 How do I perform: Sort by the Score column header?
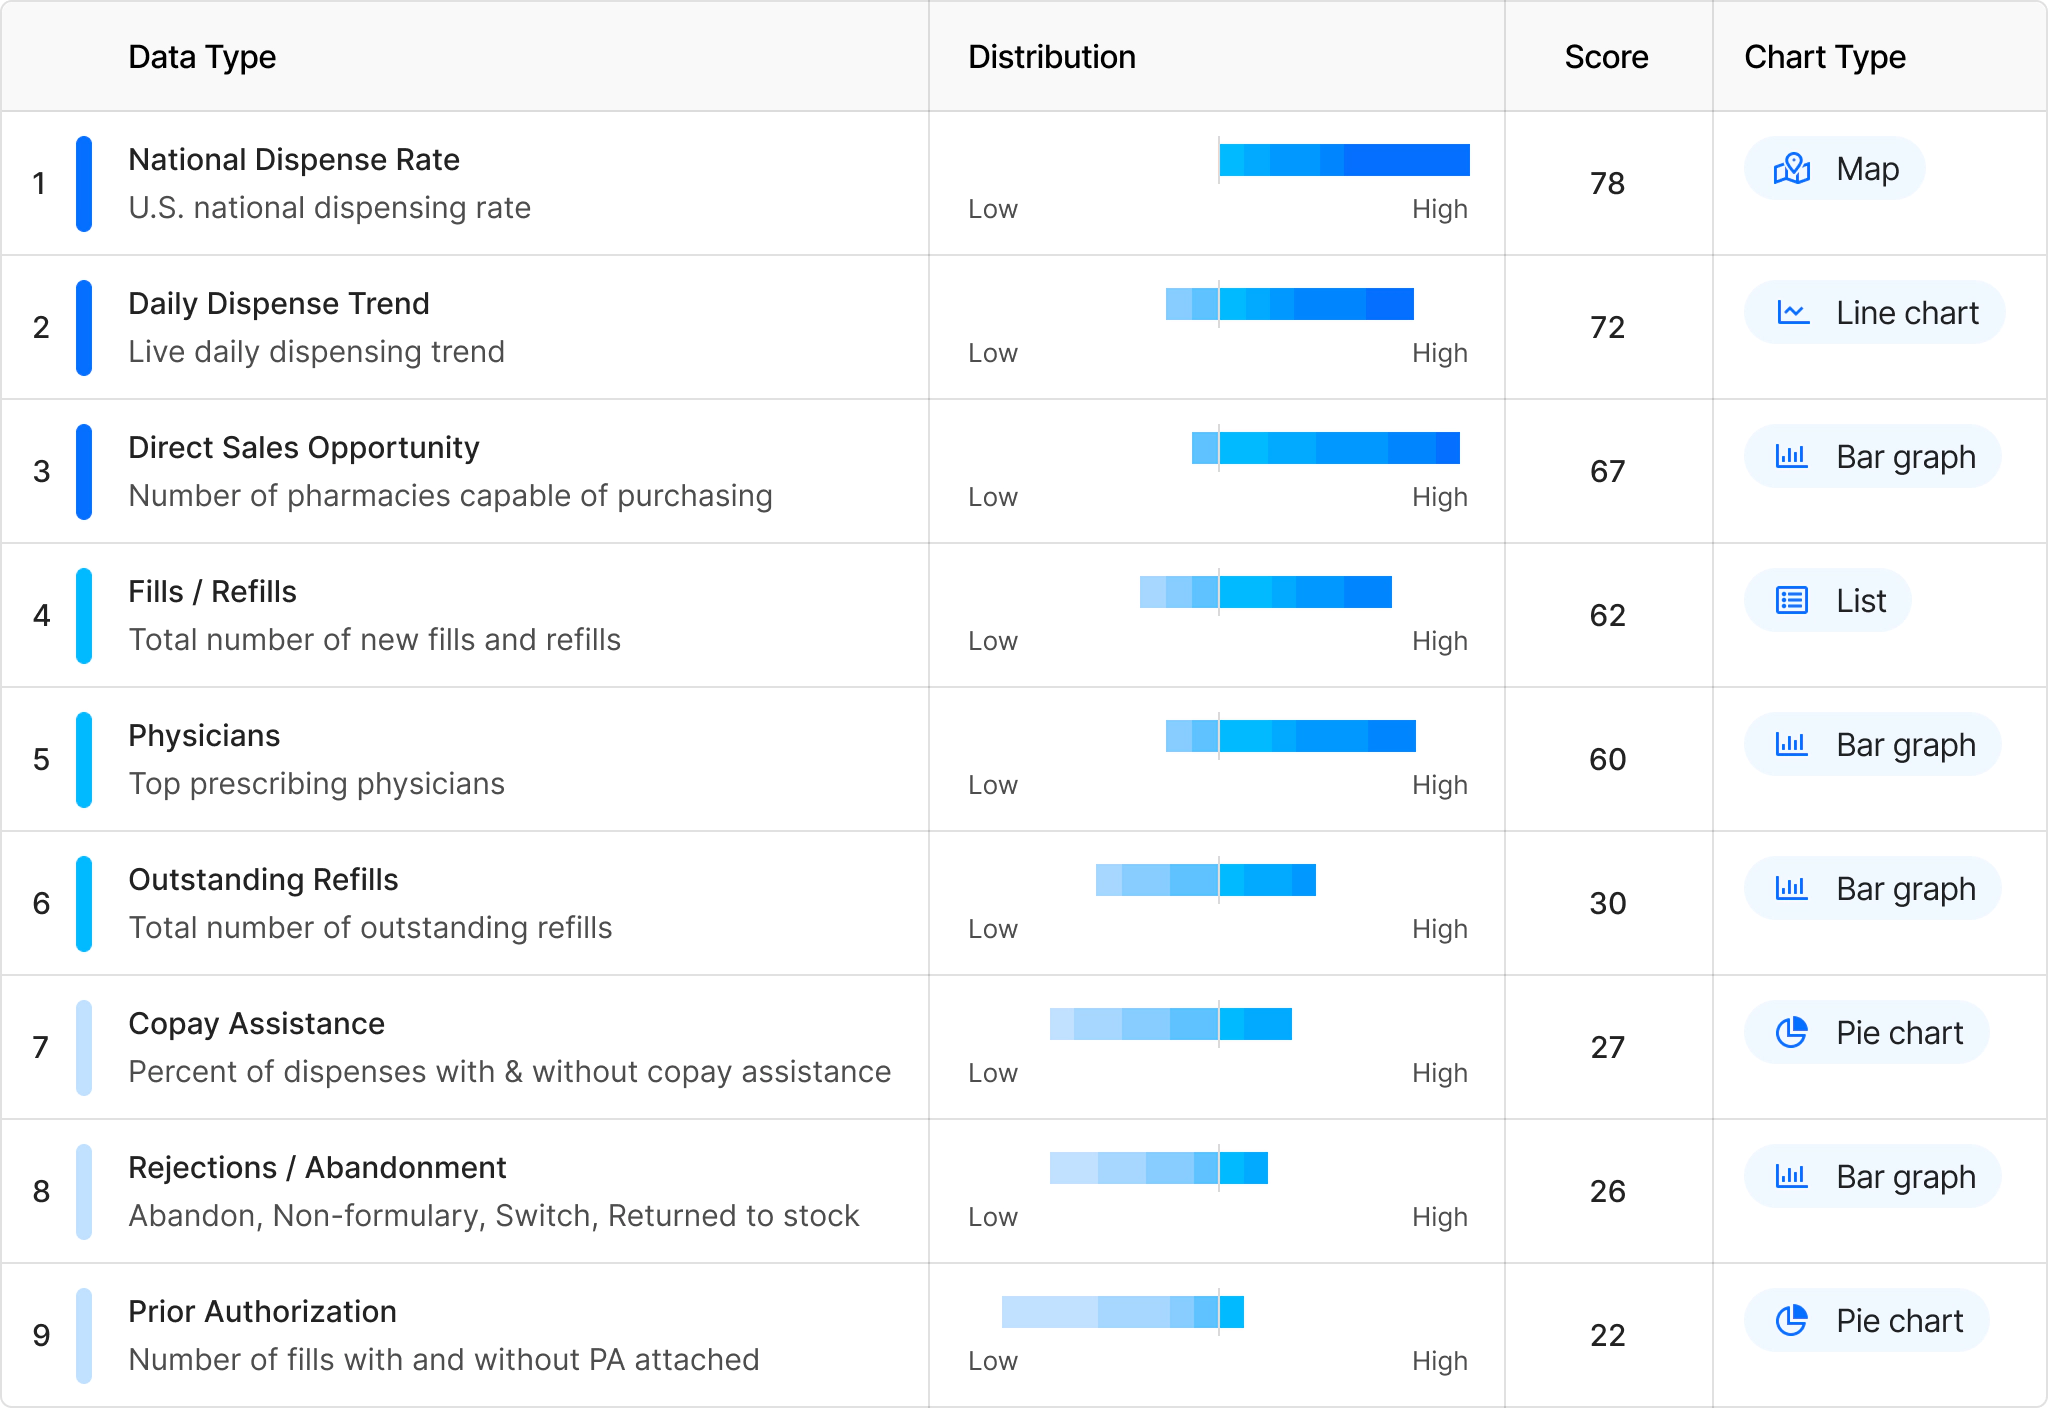pyautogui.click(x=1606, y=57)
